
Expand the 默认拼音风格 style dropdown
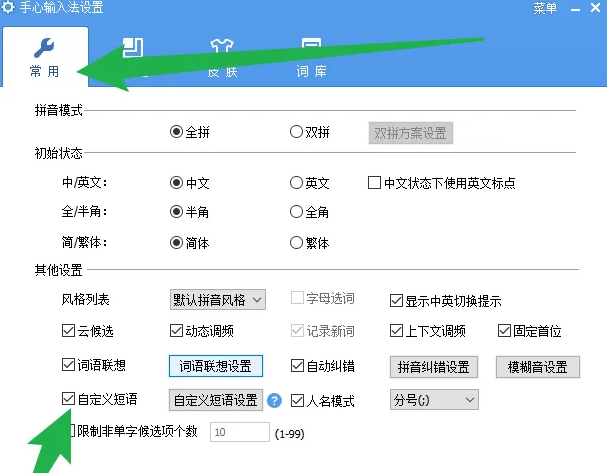coord(217,299)
